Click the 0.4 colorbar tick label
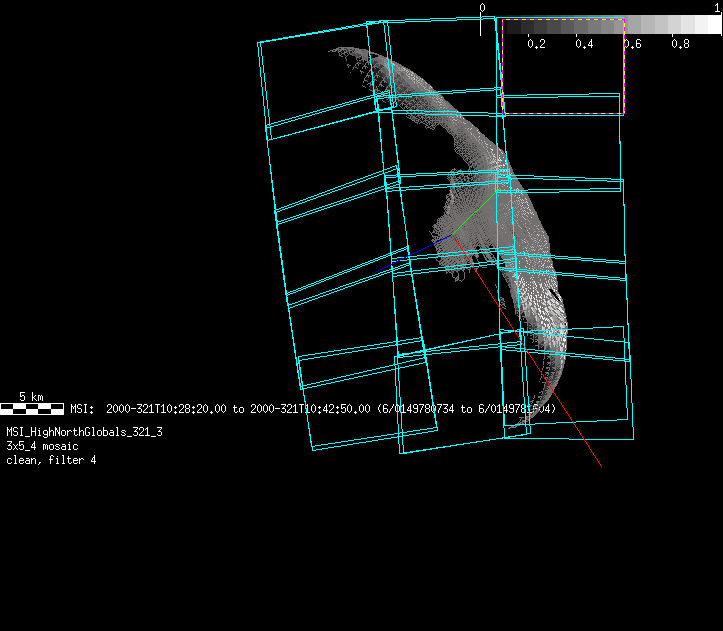Viewport: 723px width, 631px height. pos(584,44)
